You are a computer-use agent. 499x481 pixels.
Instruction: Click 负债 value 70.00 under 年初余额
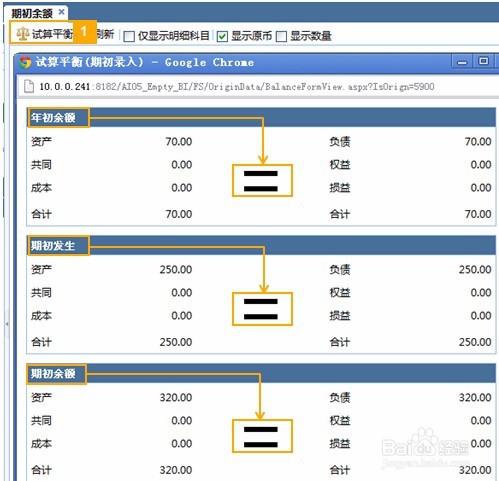click(x=478, y=142)
